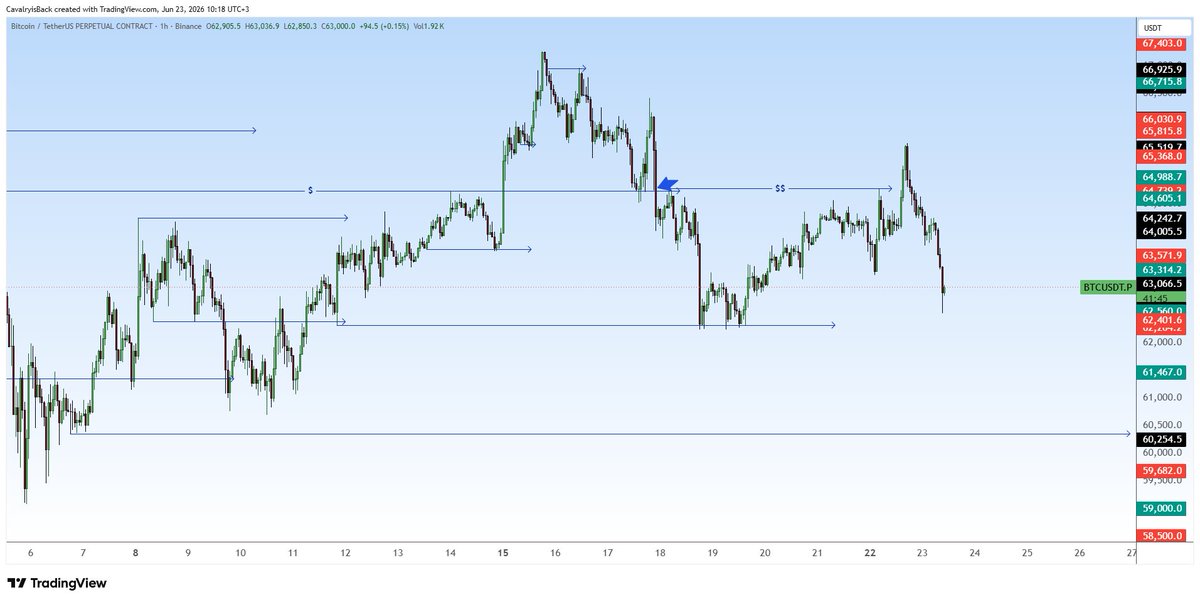
Task: Select the 65,815.8 red price label
Action: point(1163,131)
